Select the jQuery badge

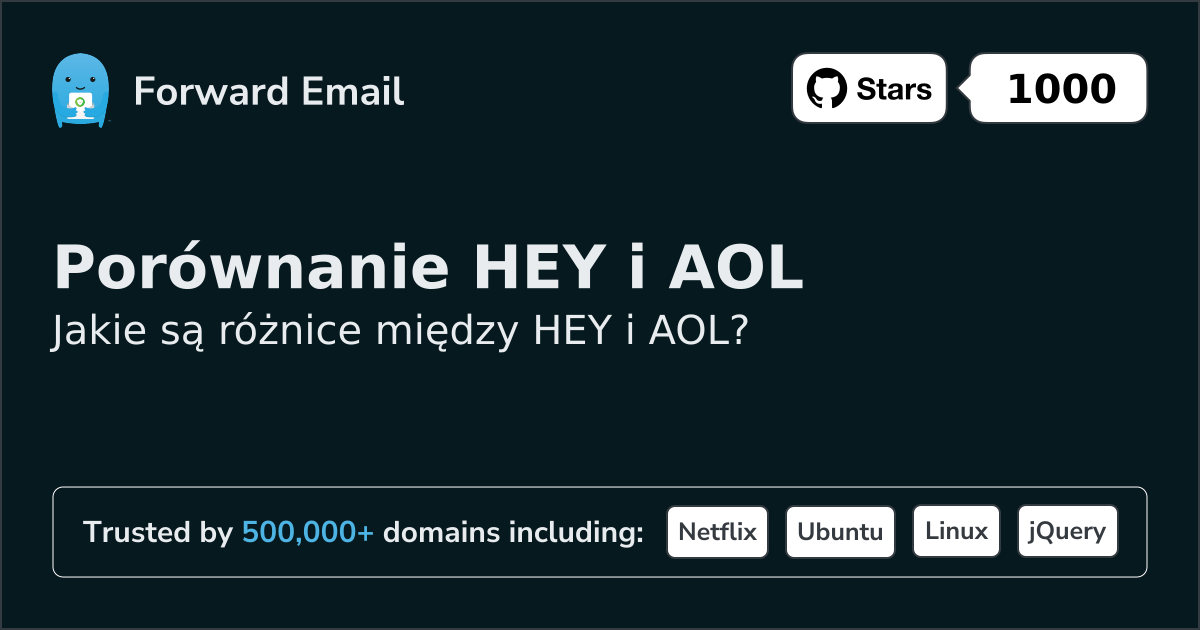(x=1067, y=532)
